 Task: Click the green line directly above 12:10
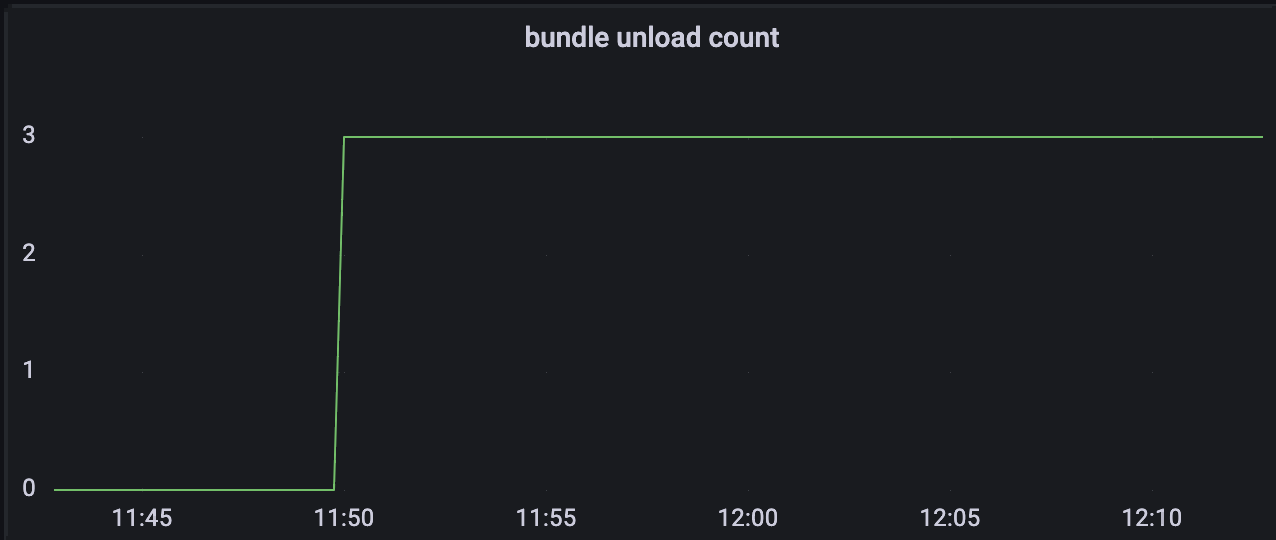click(1152, 136)
